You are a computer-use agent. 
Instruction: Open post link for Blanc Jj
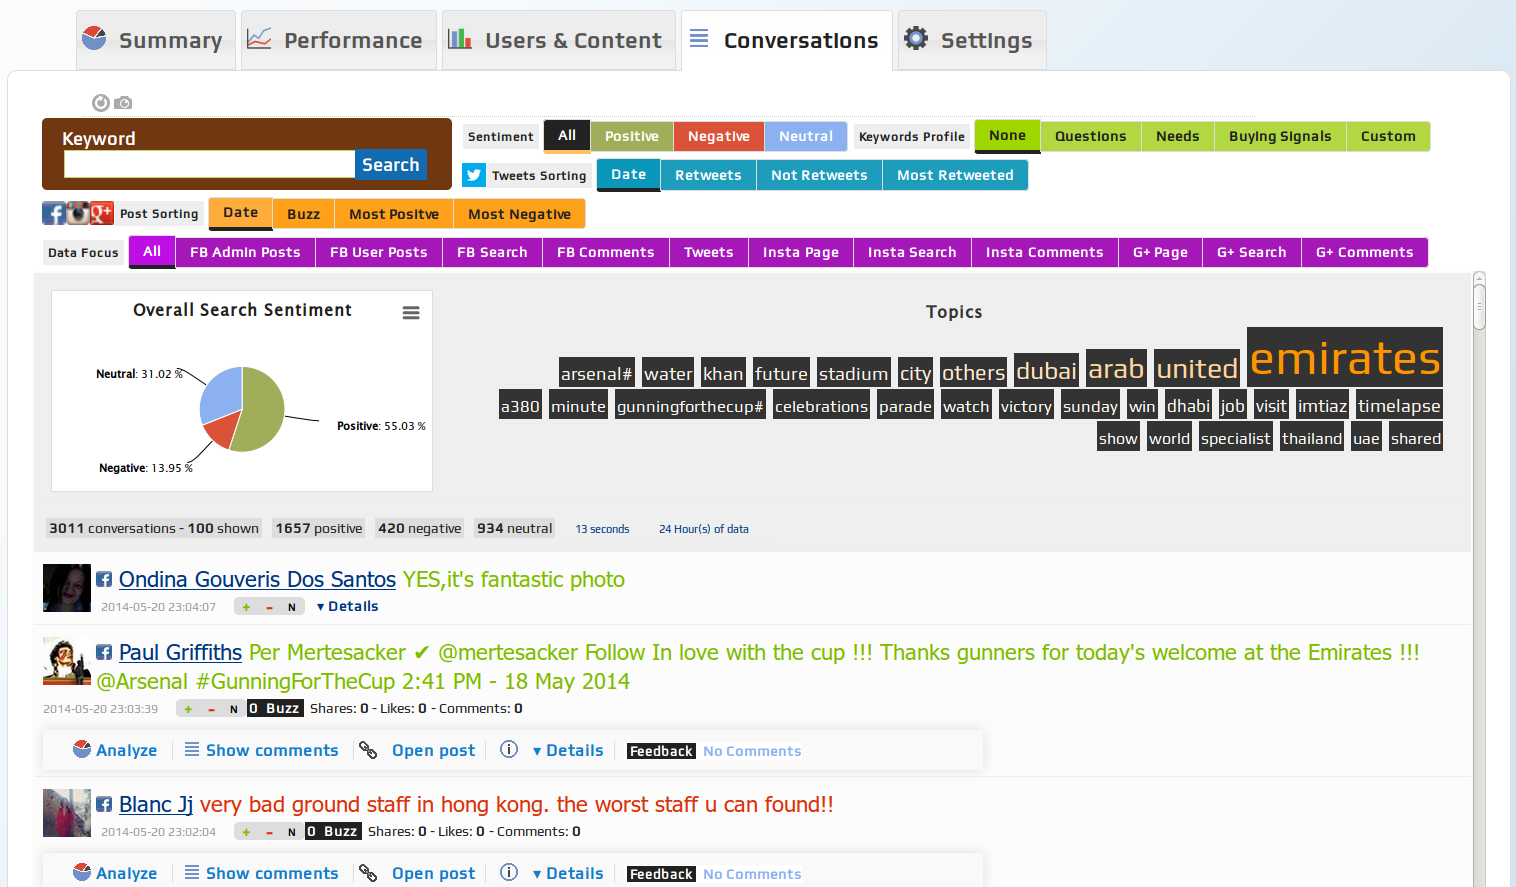click(x=433, y=873)
